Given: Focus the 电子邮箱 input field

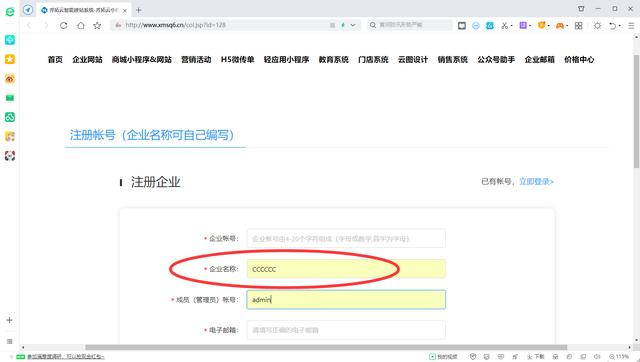Looking at the screenshot, I should tap(346, 330).
